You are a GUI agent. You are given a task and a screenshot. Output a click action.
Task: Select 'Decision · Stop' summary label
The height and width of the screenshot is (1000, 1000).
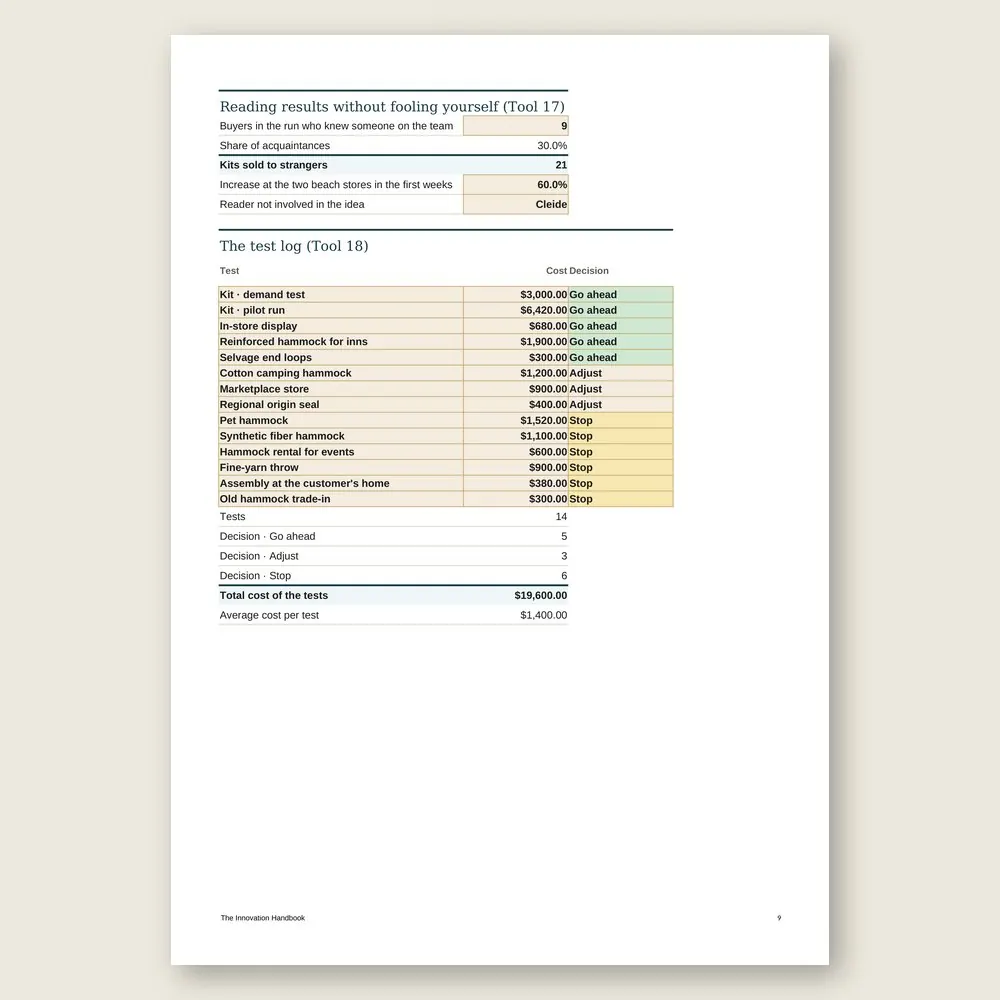pos(255,576)
